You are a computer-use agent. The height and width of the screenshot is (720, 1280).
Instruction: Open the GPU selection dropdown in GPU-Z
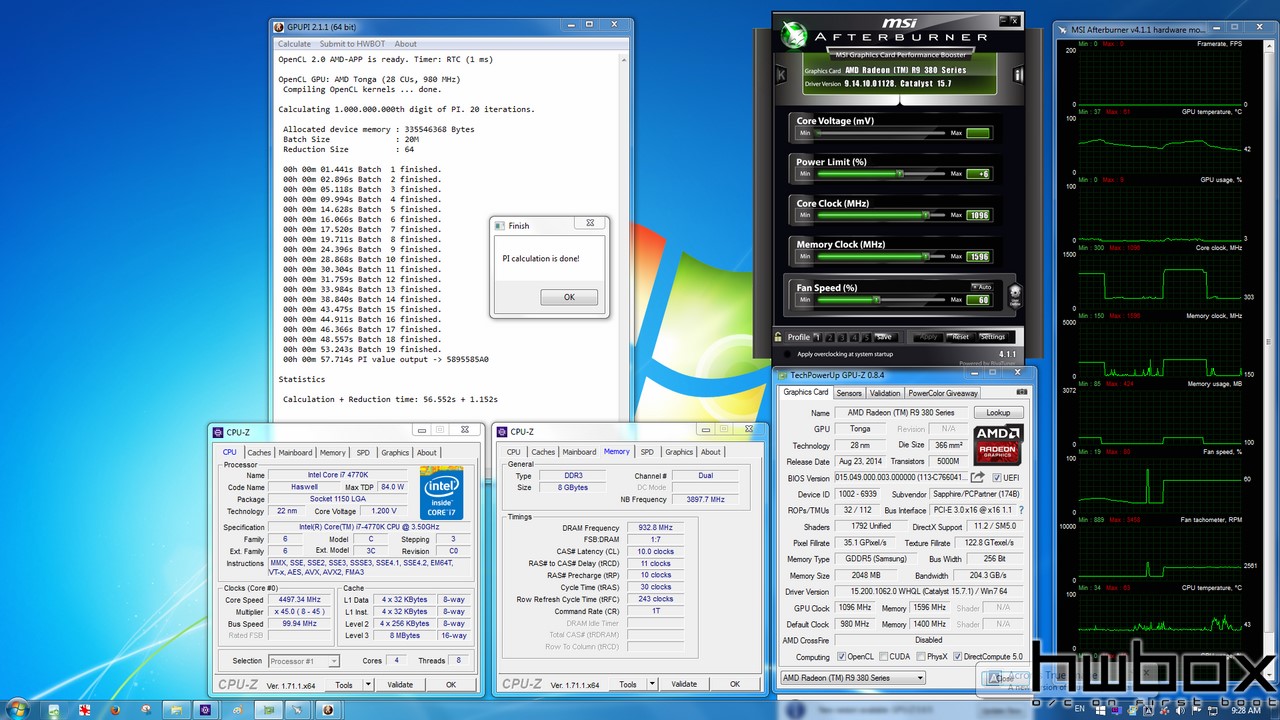(x=853, y=678)
